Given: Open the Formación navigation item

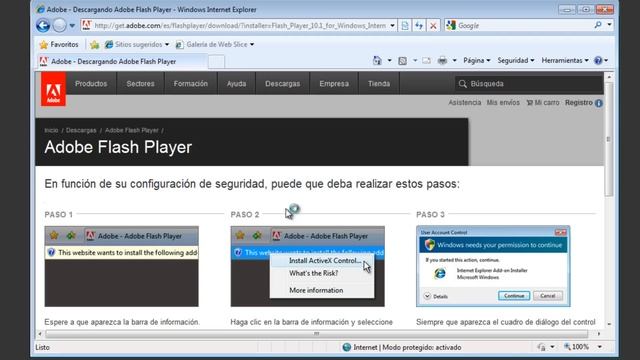Looking at the screenshot, I should click(x=191, y=84).
